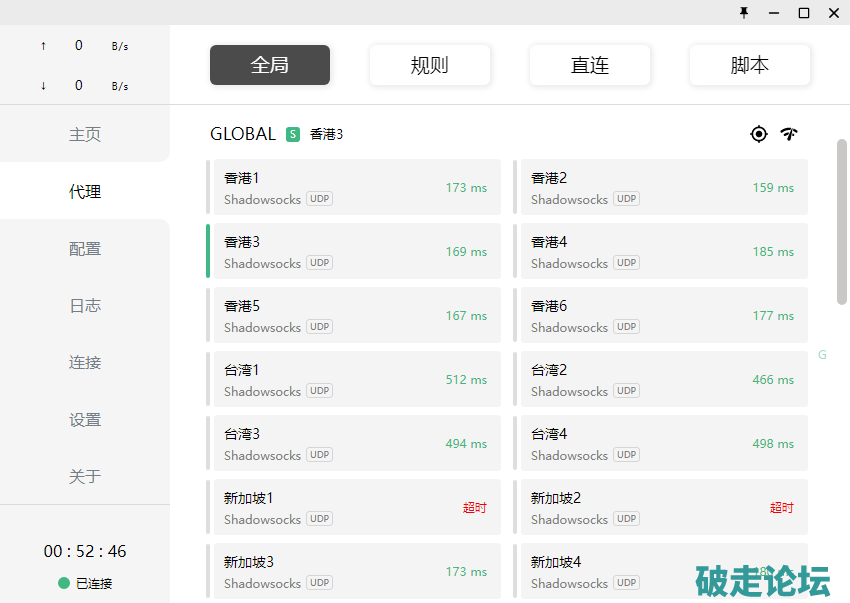Click the download speed arrow indicator
This screenshot has height=603, width=850.
point(43,86)
